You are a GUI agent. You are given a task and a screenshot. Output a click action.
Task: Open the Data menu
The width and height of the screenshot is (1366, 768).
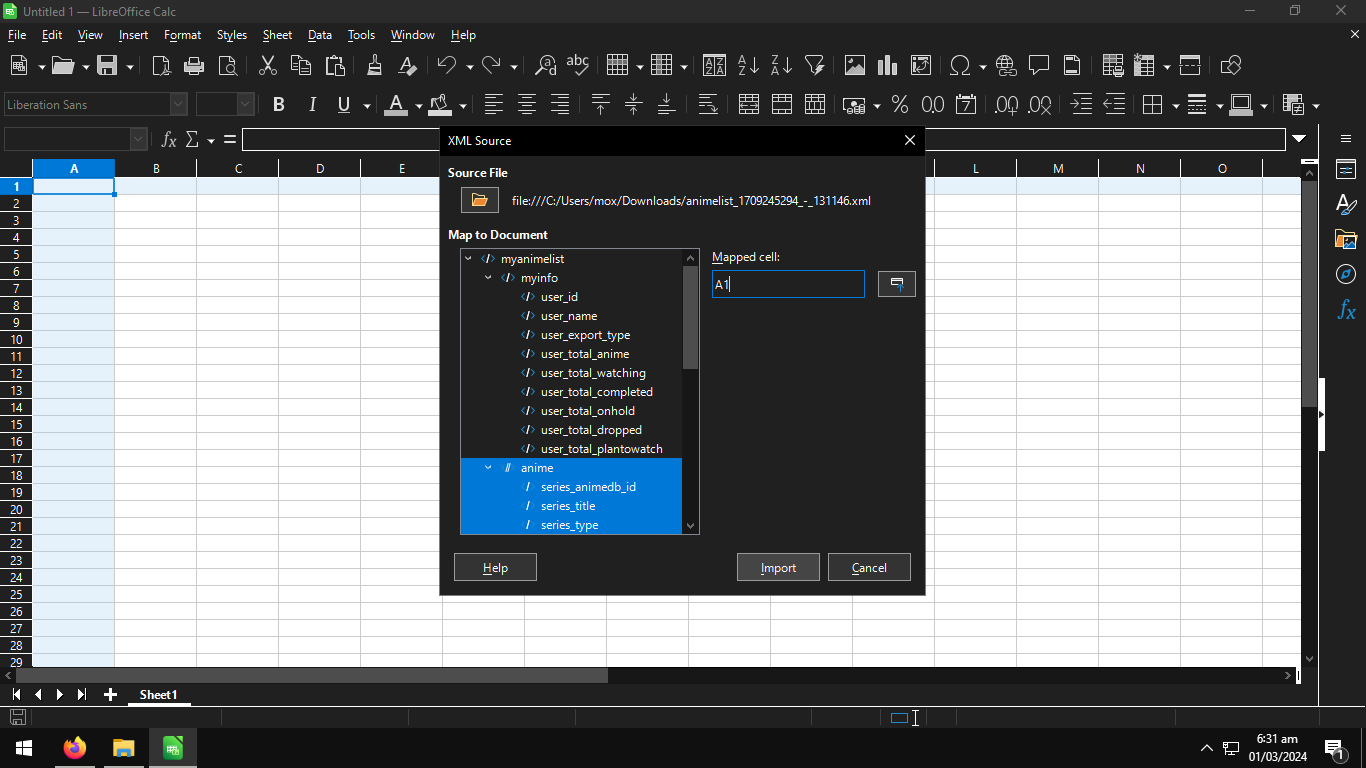319,34
